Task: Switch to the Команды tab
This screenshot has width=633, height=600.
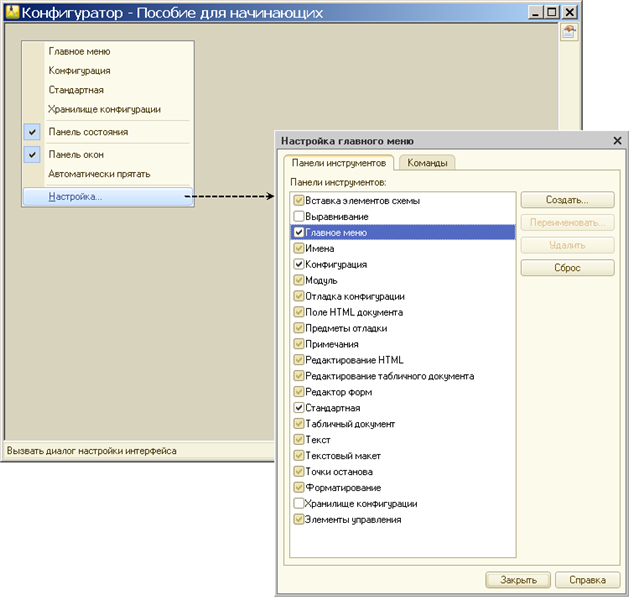Action: pos(426,163)
